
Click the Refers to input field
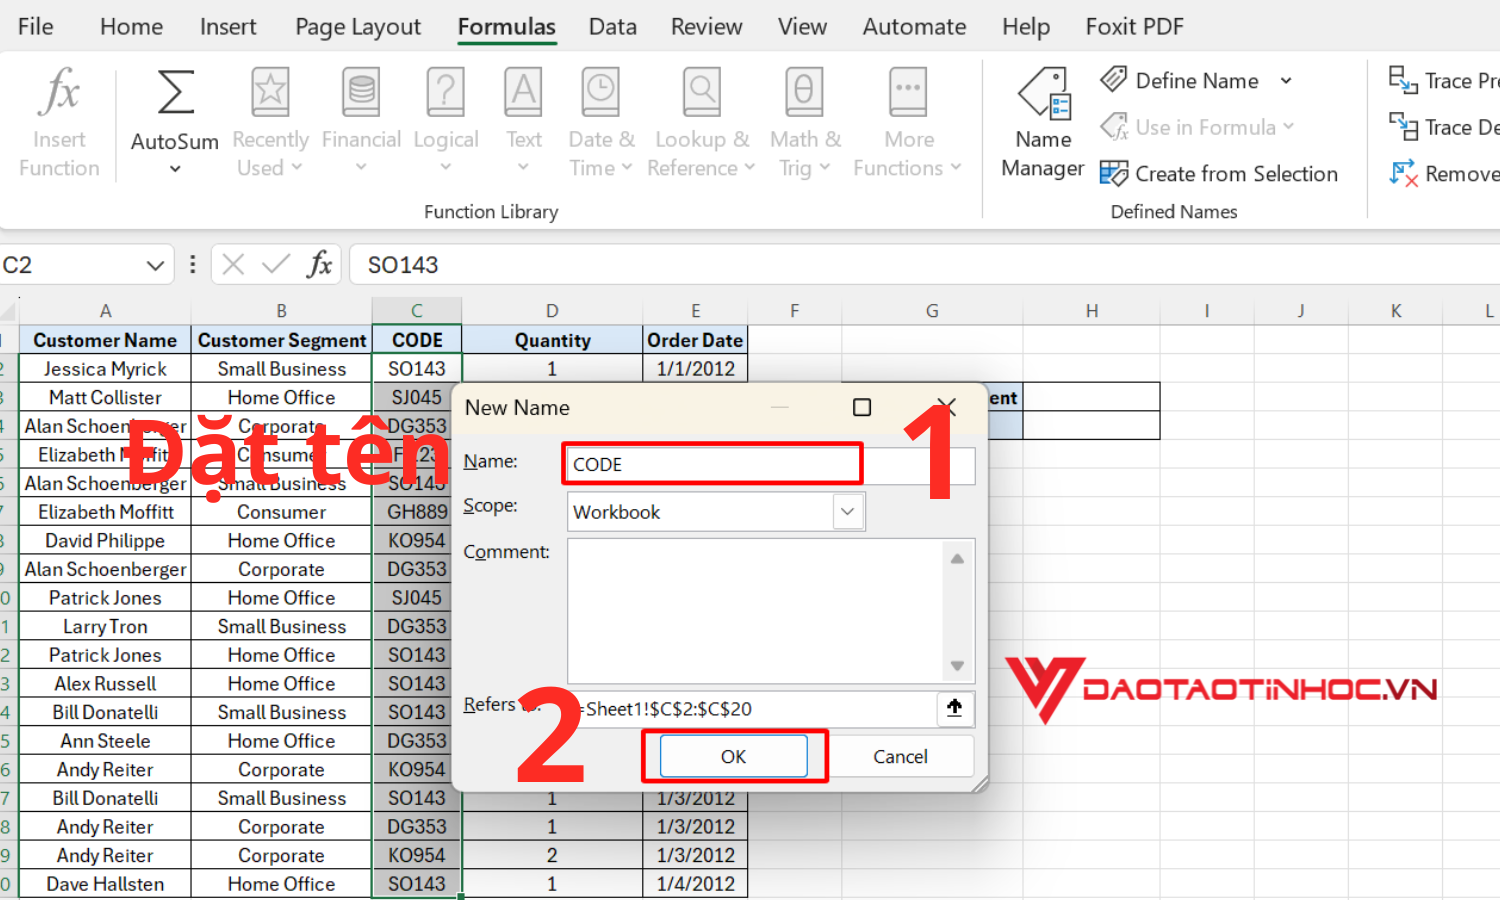click(x=752, y=709)
